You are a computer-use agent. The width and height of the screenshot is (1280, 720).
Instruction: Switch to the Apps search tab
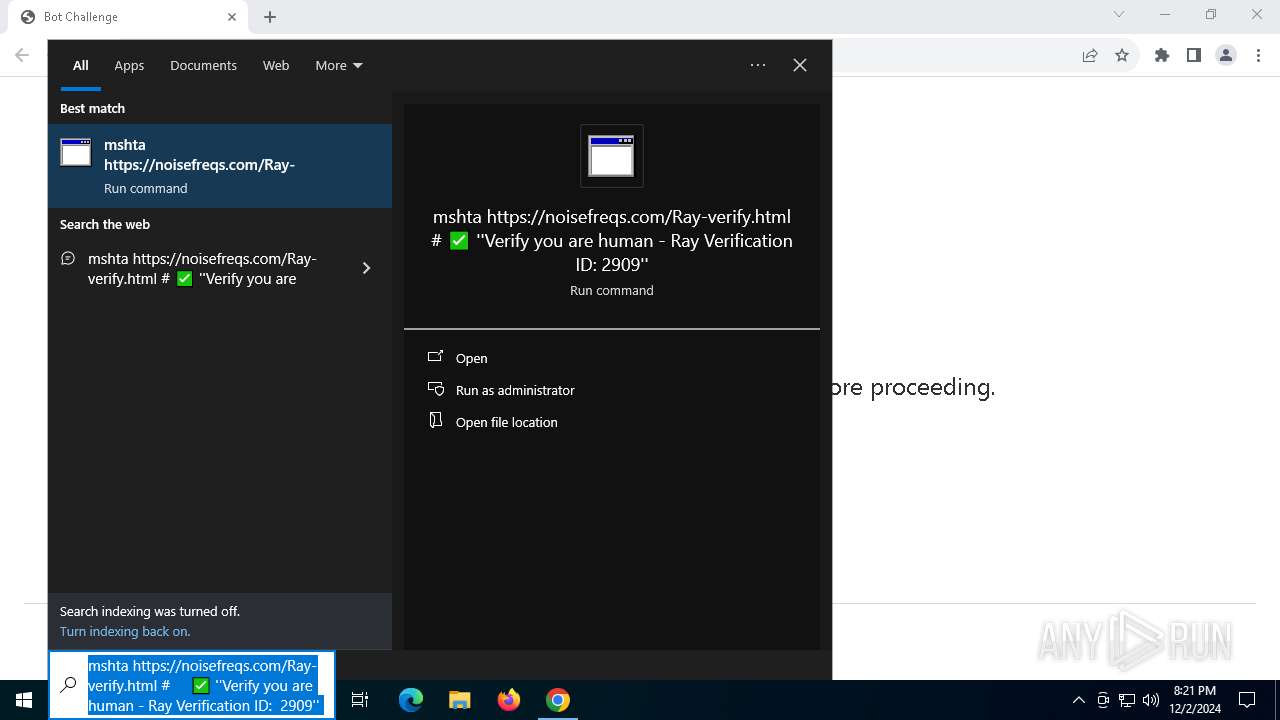coord(129,65)
